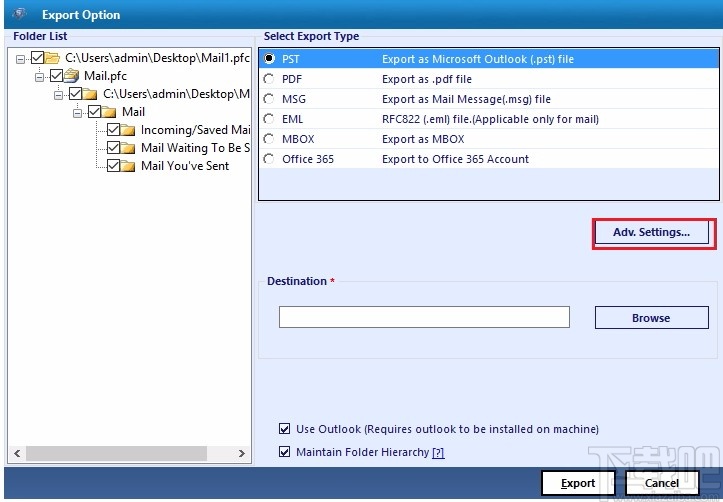Screen dimensions: 723x502
Task: Click the folder list horizontal scrollbar thumb
Action: [116, 454]
